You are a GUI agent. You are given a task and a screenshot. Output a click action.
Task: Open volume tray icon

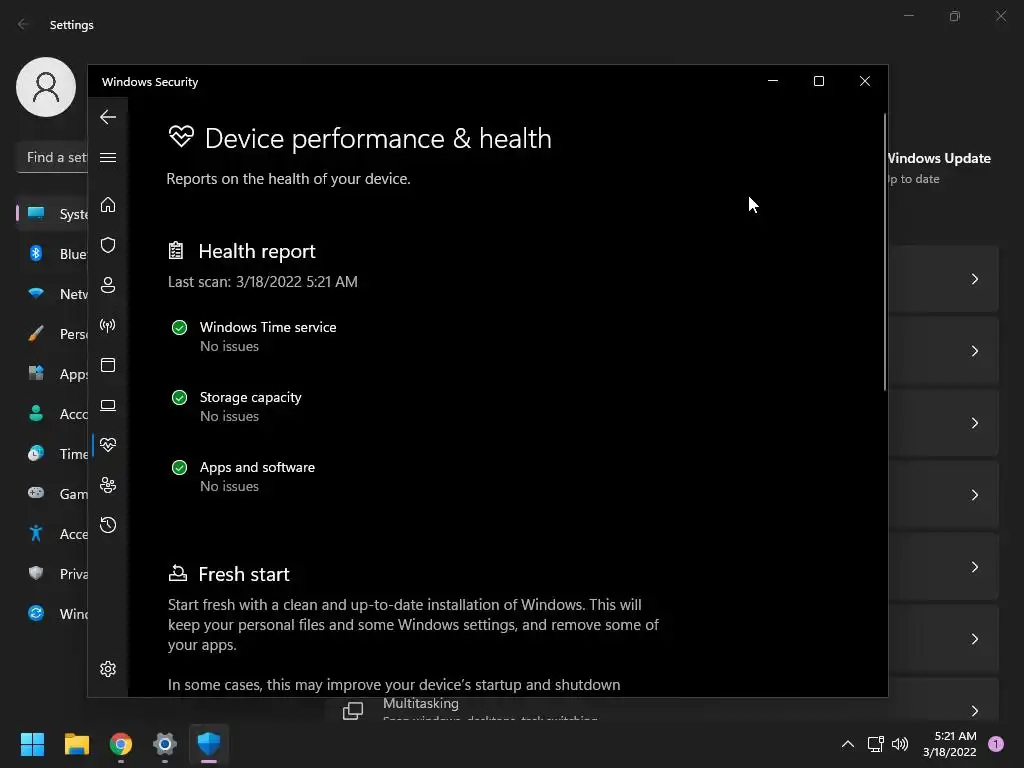(900, 744)
